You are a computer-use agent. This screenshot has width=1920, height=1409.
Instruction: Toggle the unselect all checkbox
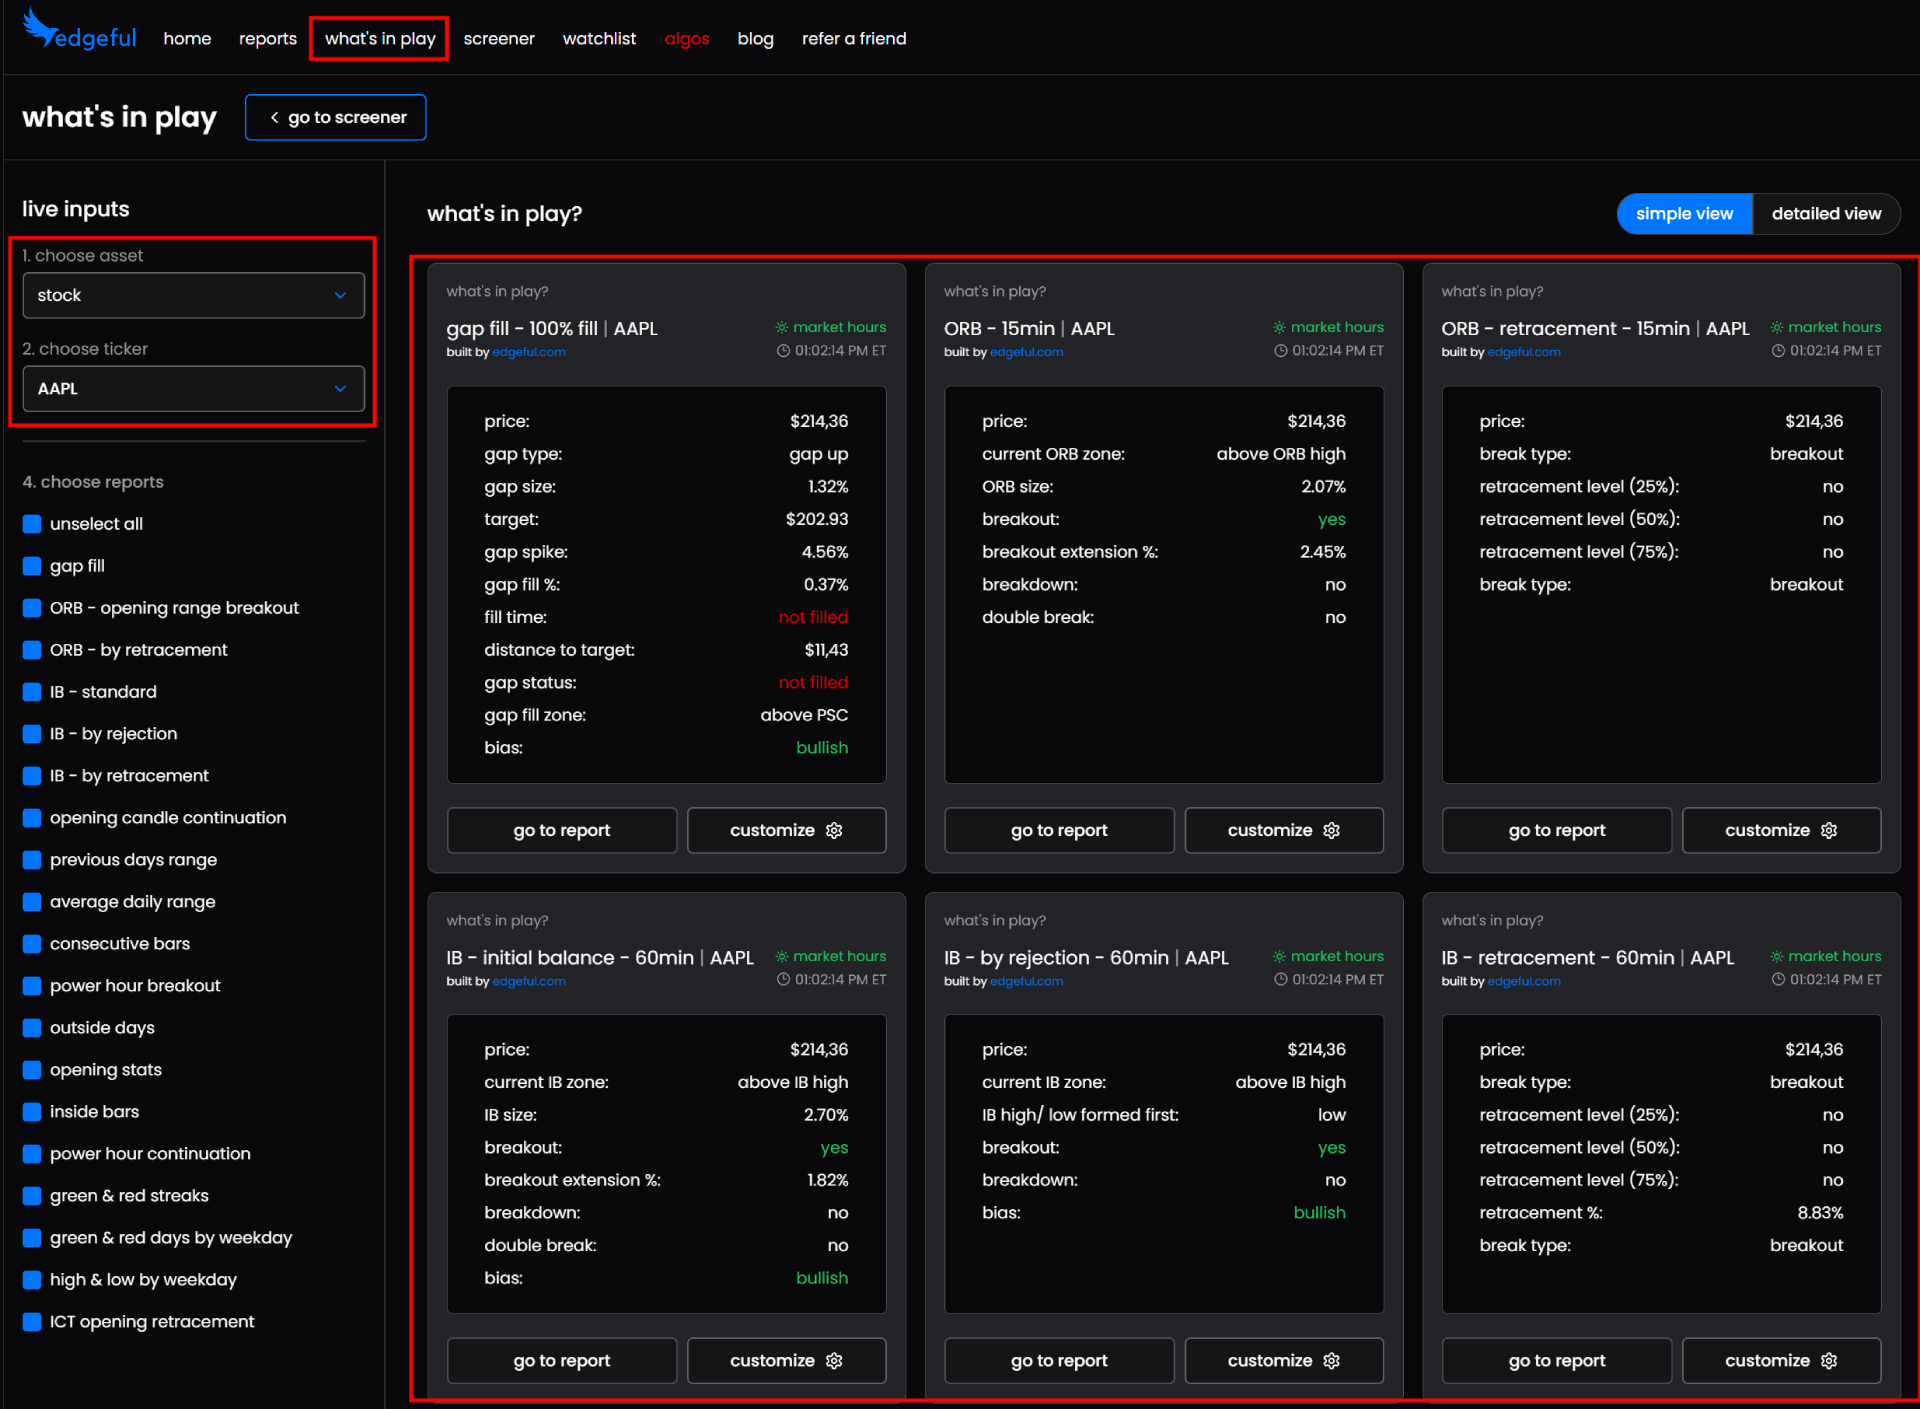tap(32, 524)
